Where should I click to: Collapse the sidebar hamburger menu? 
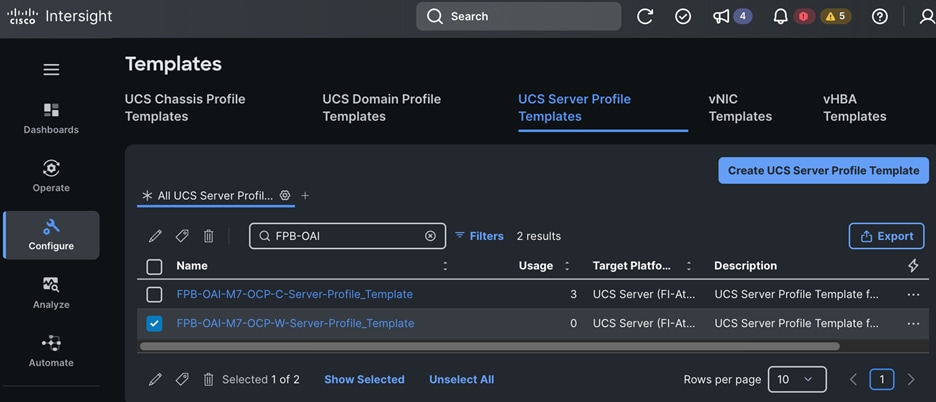coord(51,70)
